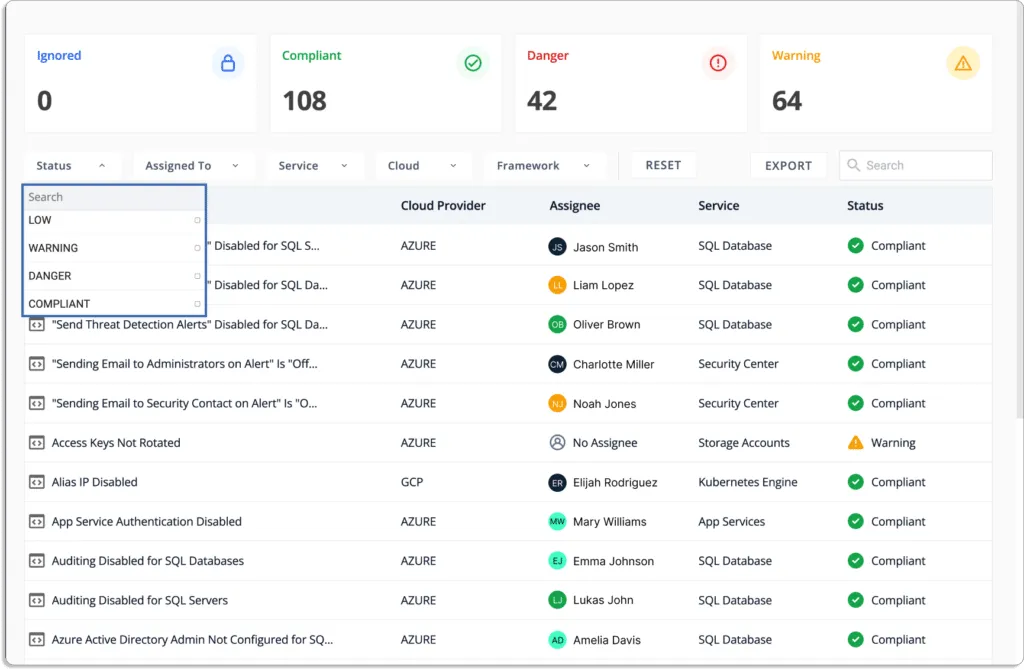Click Noah Jones's orange avatar
This screenshot has width=1024, height=670.
(x=557, y=404)
